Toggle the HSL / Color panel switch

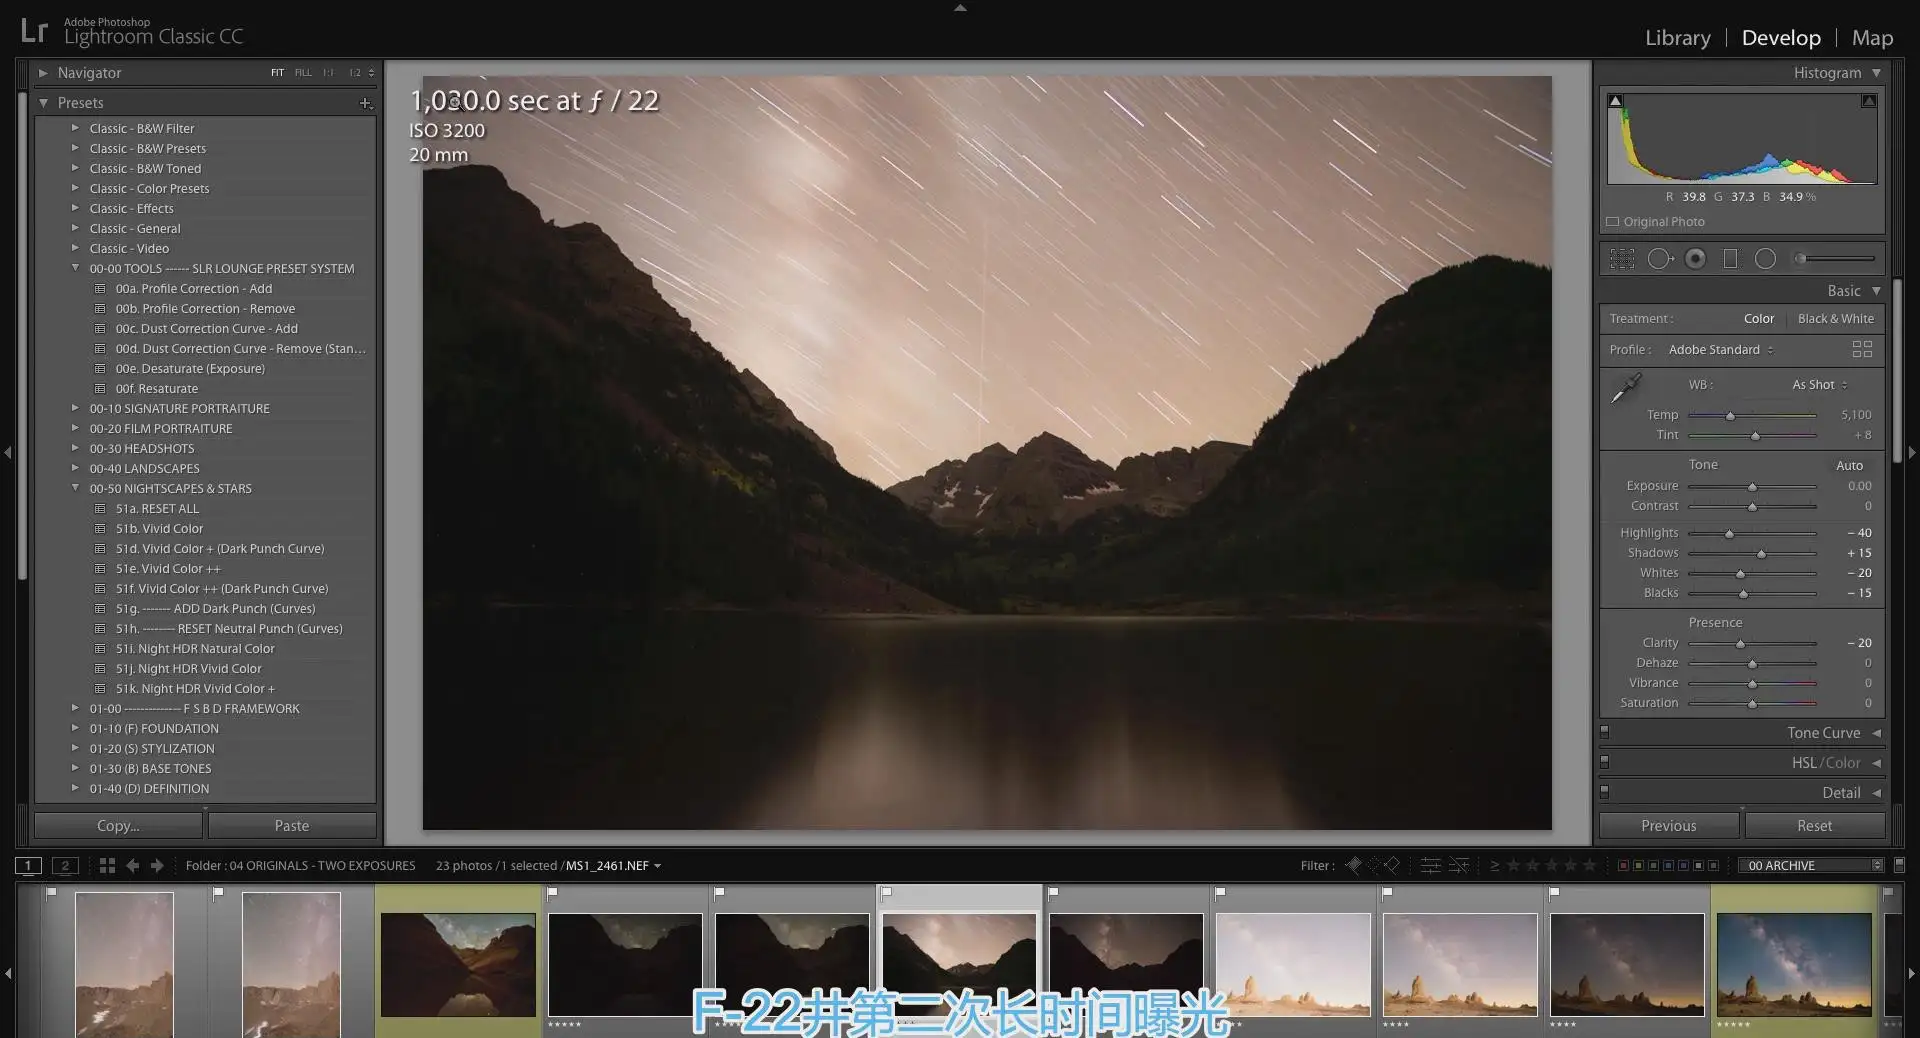[1605, 762]
